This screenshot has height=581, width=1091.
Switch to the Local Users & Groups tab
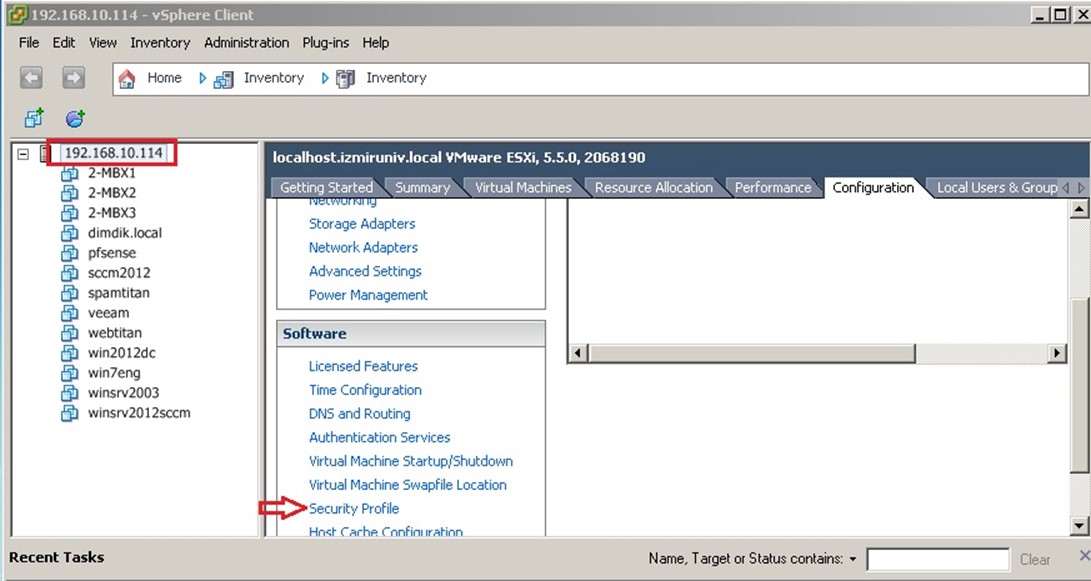pyautogui.click(x=996, y=188)
